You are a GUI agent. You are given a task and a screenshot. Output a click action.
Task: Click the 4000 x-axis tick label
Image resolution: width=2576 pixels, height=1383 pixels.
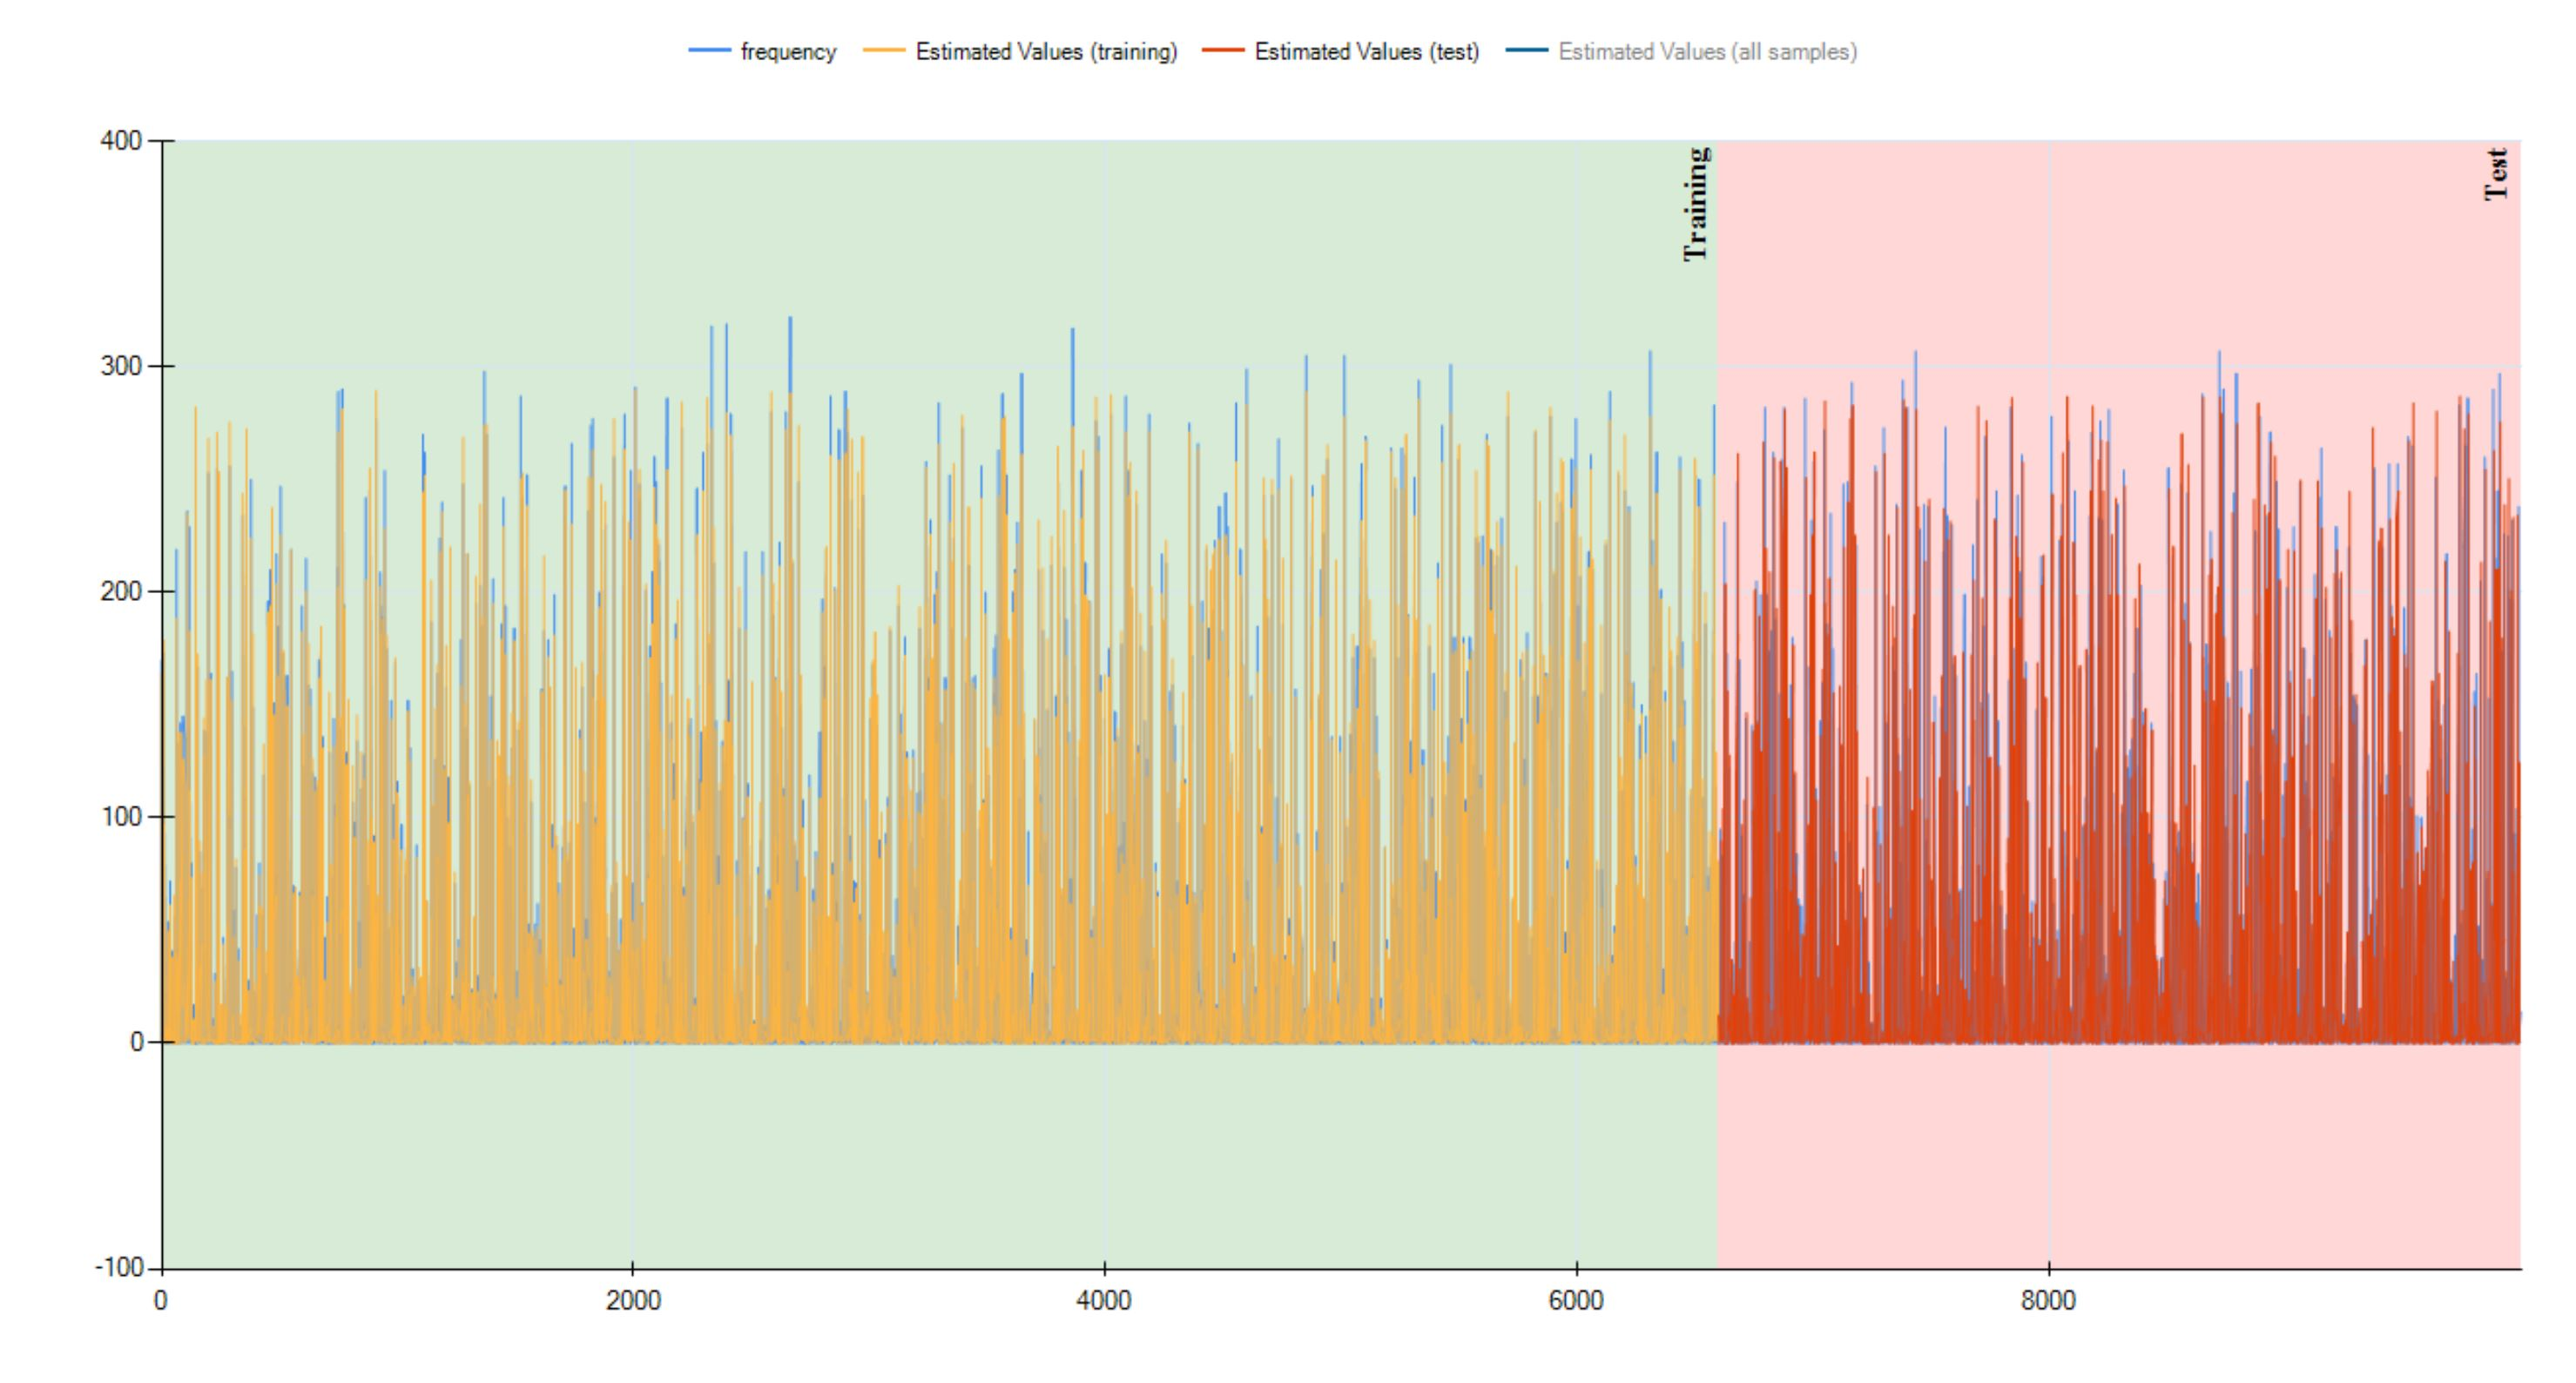tap(1104, 1301)
